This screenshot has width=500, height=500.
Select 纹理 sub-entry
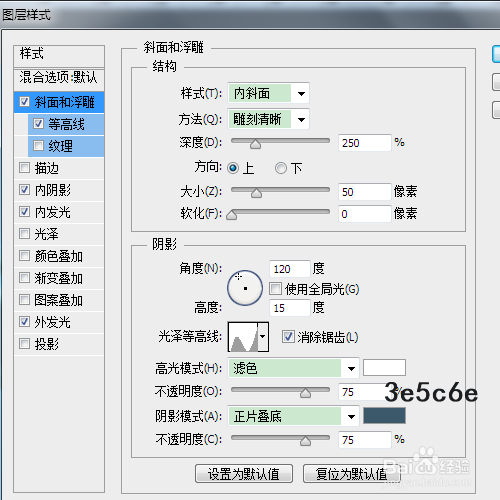(61, 146)
